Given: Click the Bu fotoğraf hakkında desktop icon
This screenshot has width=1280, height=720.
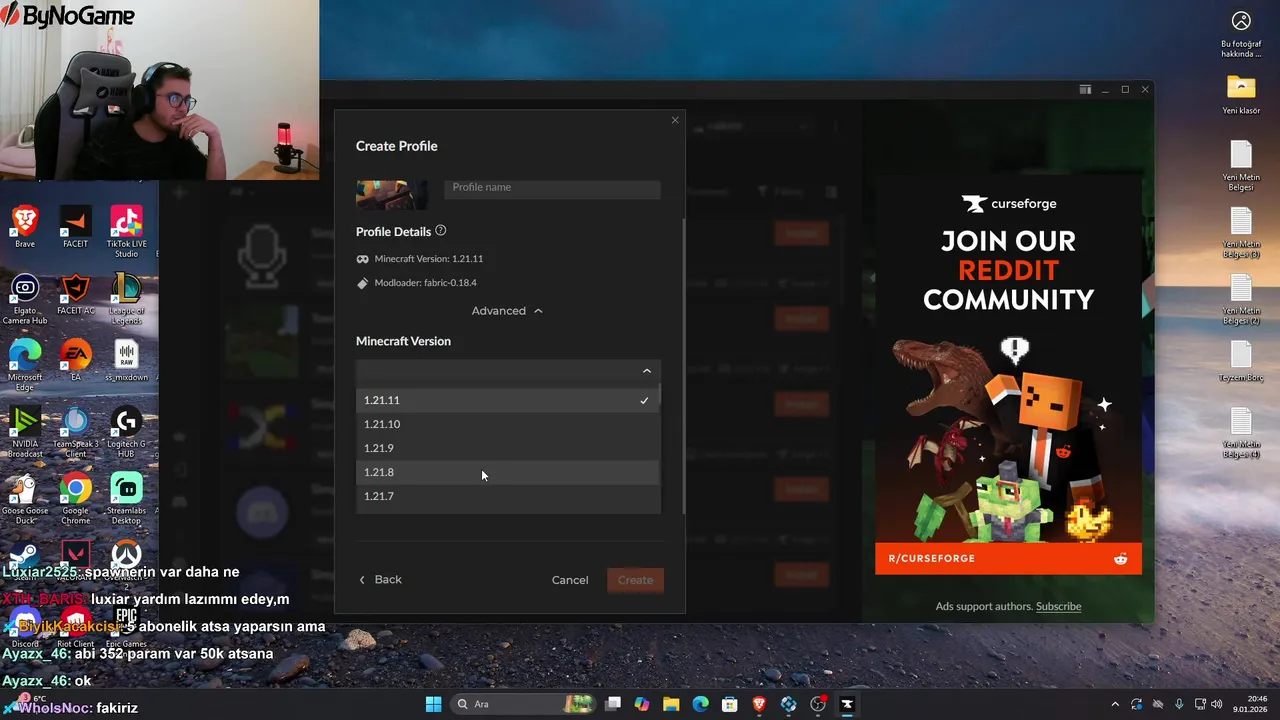Looking at the screenshot, I should point(1241,33).
